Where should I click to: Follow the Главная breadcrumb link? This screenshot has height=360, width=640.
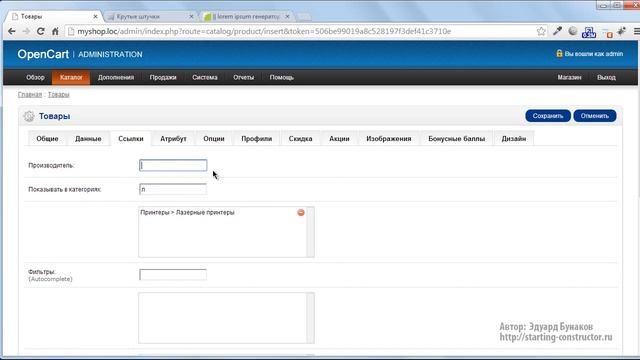pos(30,95)
